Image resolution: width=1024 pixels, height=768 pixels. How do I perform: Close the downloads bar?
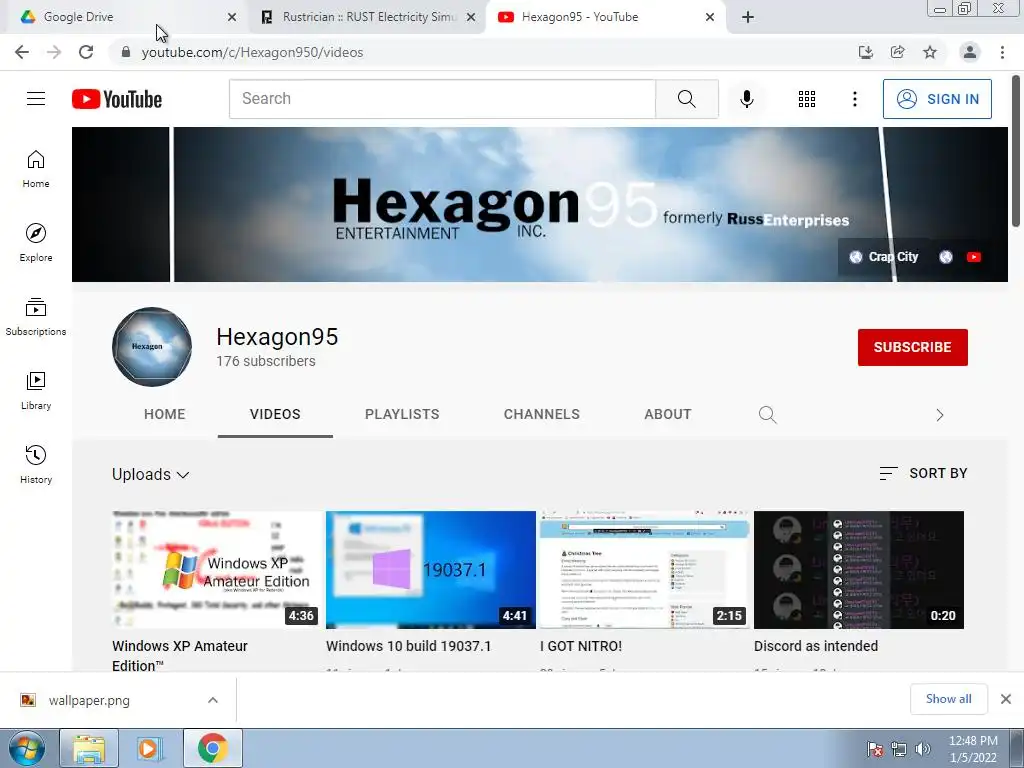(x=1006, y=699)
